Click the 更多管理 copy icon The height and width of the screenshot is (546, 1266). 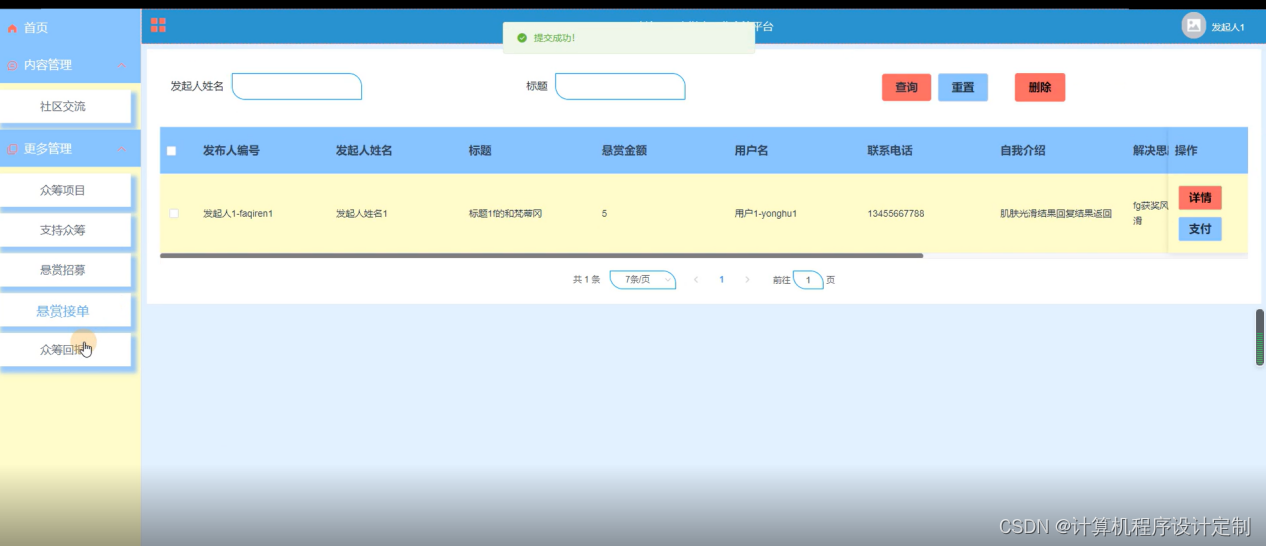(12, 149)
